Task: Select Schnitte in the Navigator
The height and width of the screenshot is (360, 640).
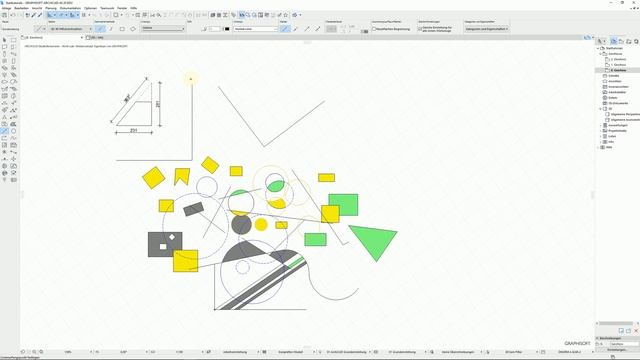Action: (613, 76)
